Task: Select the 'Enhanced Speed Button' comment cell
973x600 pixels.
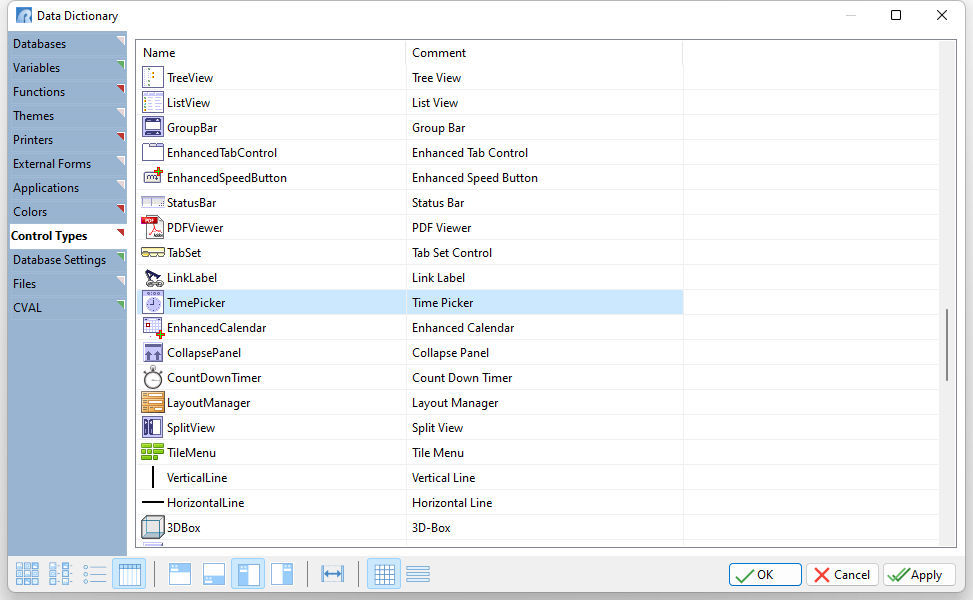Action: point(544,177)
